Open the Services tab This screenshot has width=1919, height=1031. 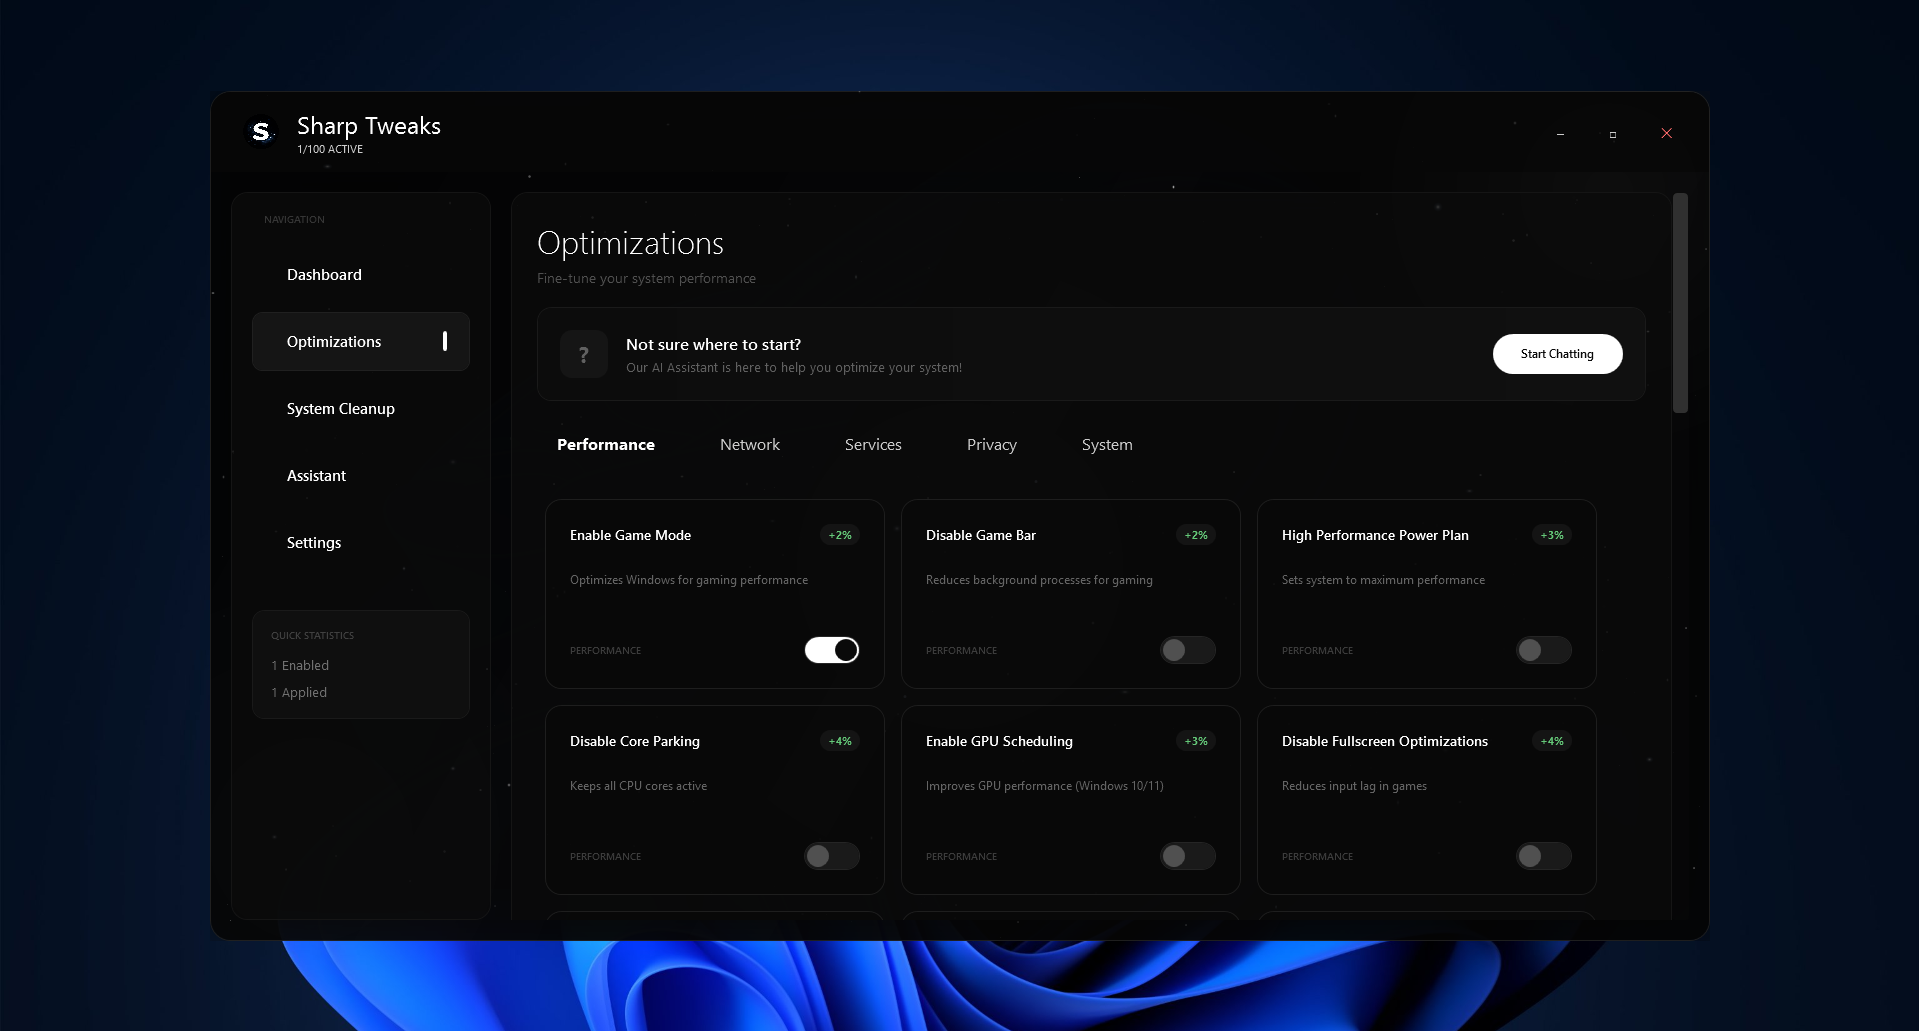pyautogui.click(x=872, y=444)
